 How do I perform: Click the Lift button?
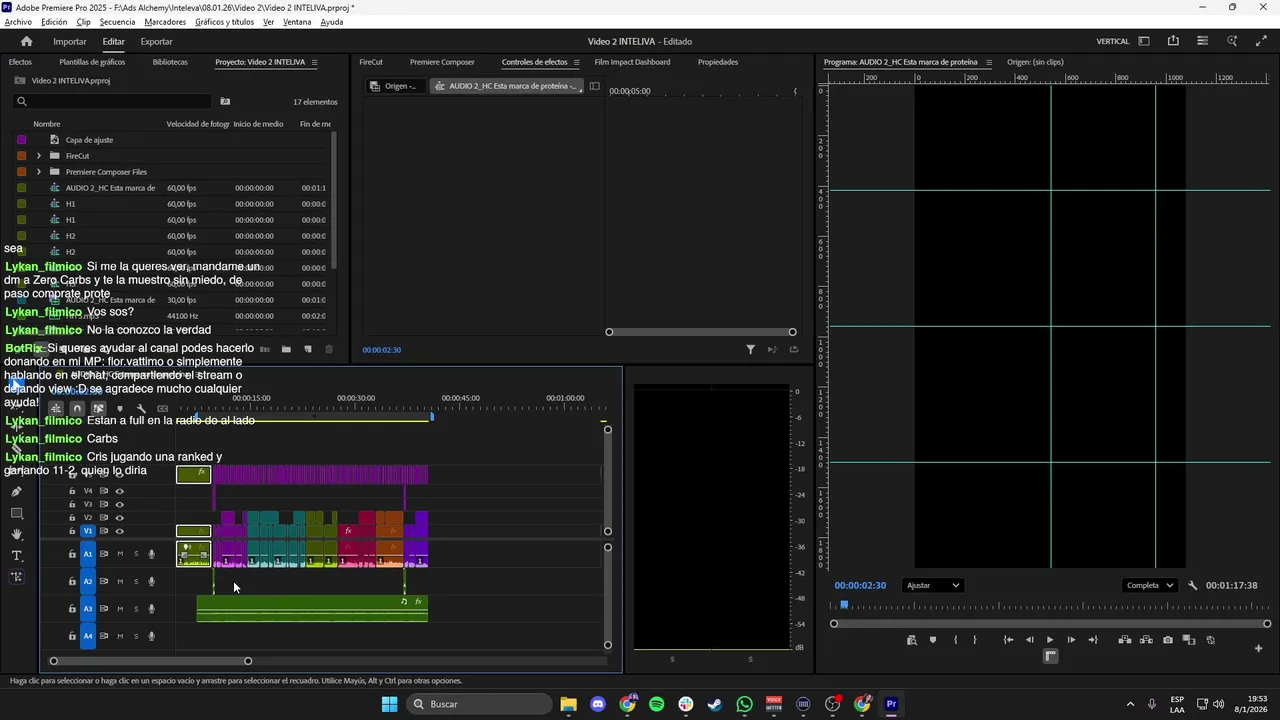[1125, 640]
